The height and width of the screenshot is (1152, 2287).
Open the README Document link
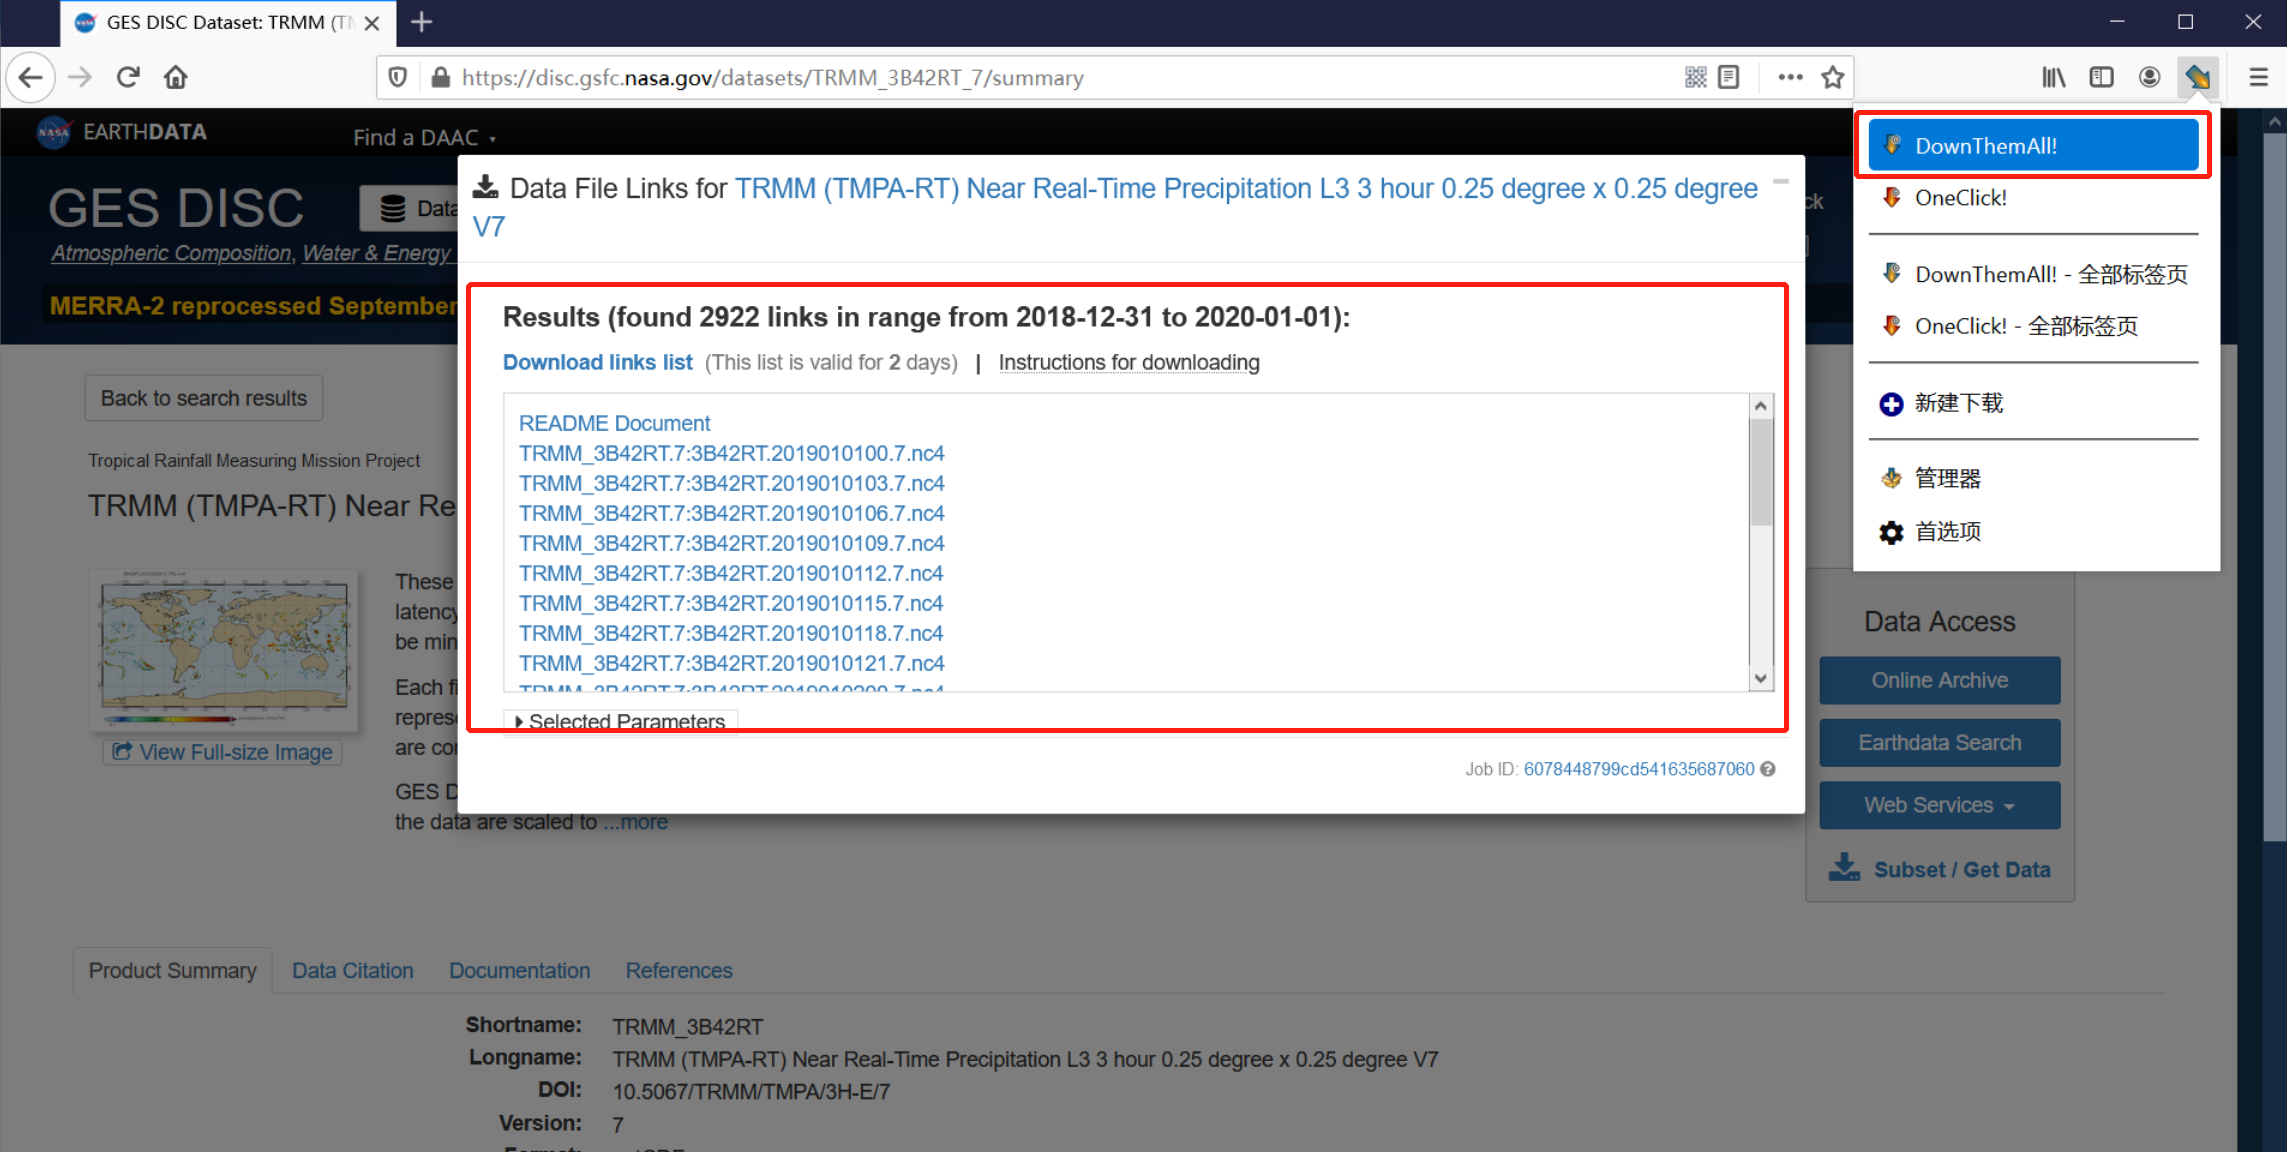coord(614,423)
